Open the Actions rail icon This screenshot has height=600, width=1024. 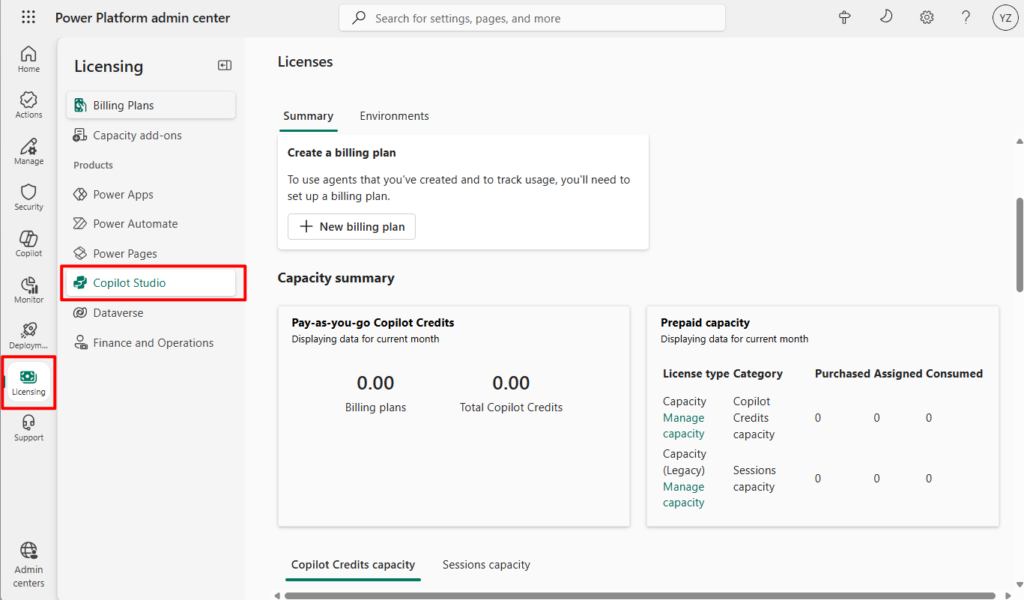coord(28,105)
